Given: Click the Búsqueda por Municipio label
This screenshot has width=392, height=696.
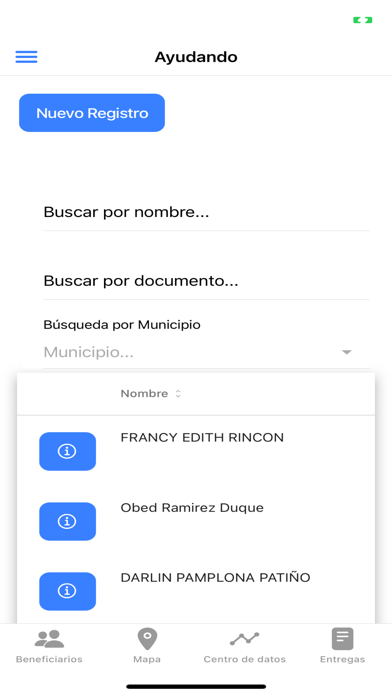Looking at the screenshot, I should pyautogui.click(x=122, y=325).
